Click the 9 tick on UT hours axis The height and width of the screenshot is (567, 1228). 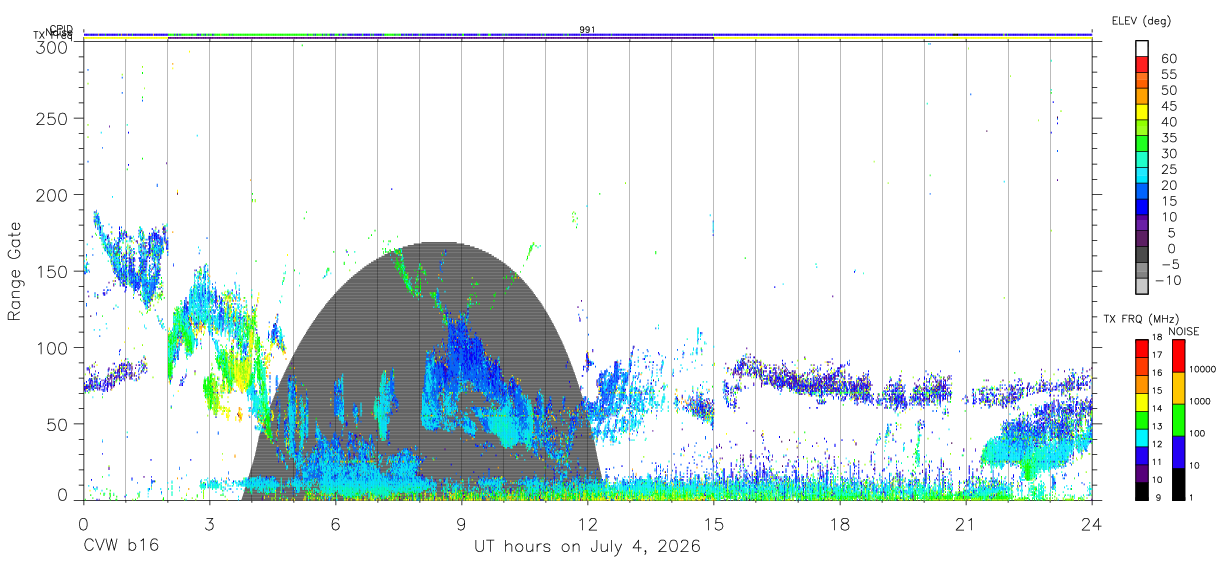[x=461, y=522]
